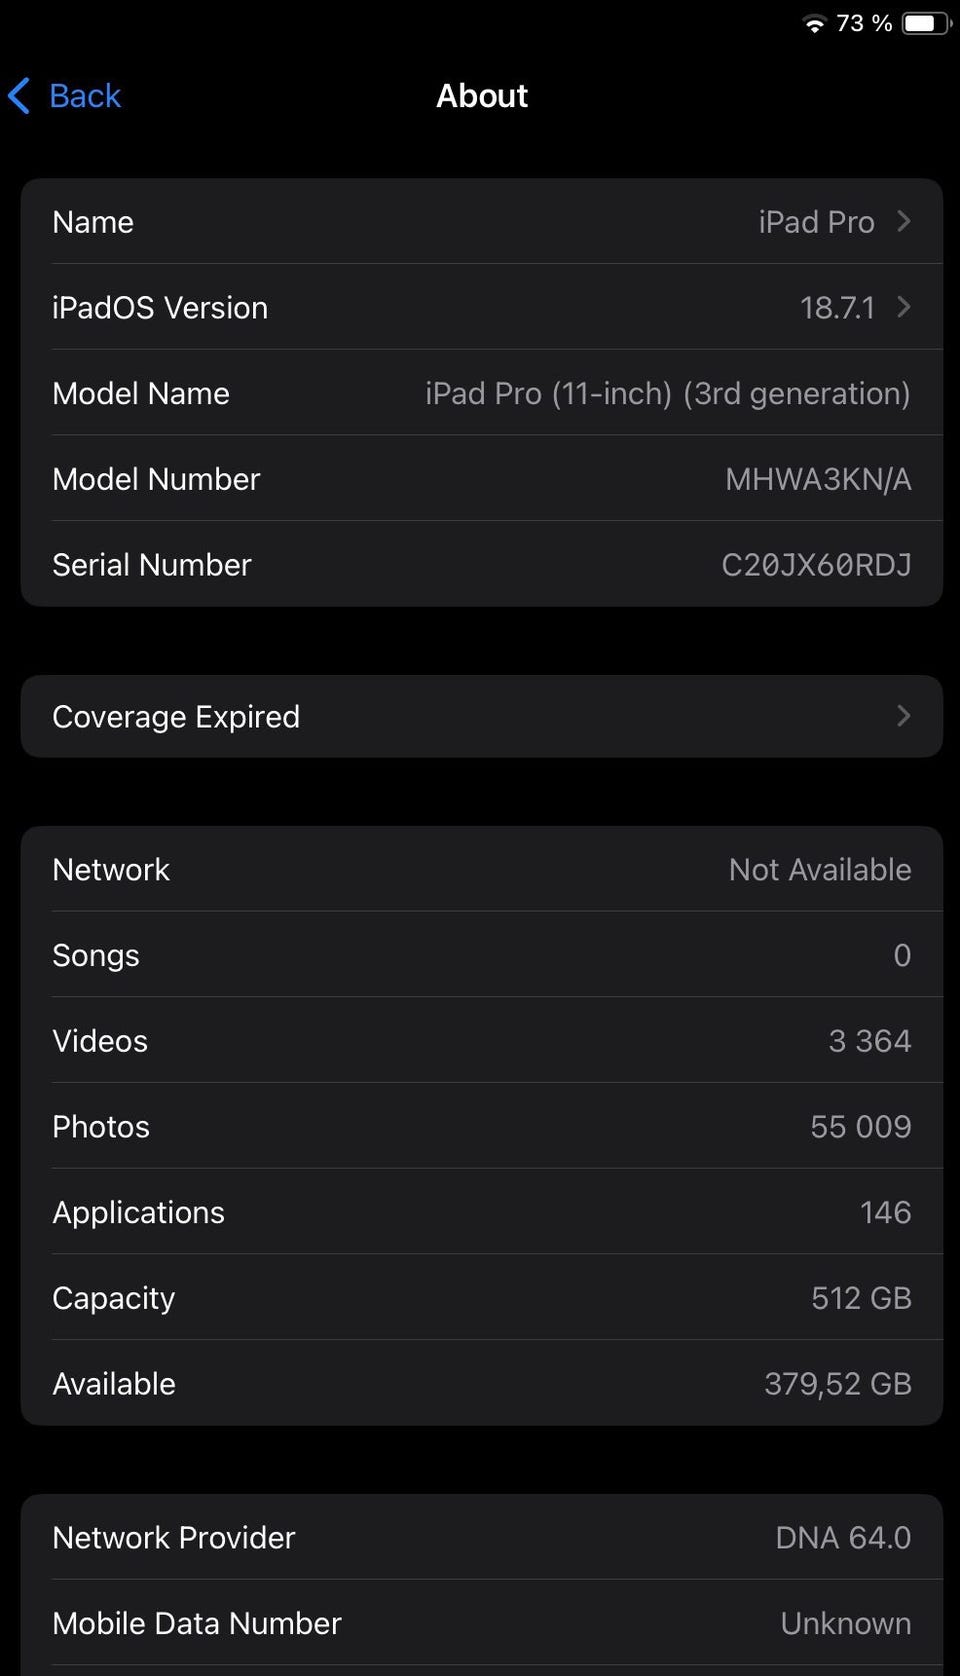The height and width of the screenshot is (1676, 960).
Task: Expand the Name row chevron
Action: (904, 221)
